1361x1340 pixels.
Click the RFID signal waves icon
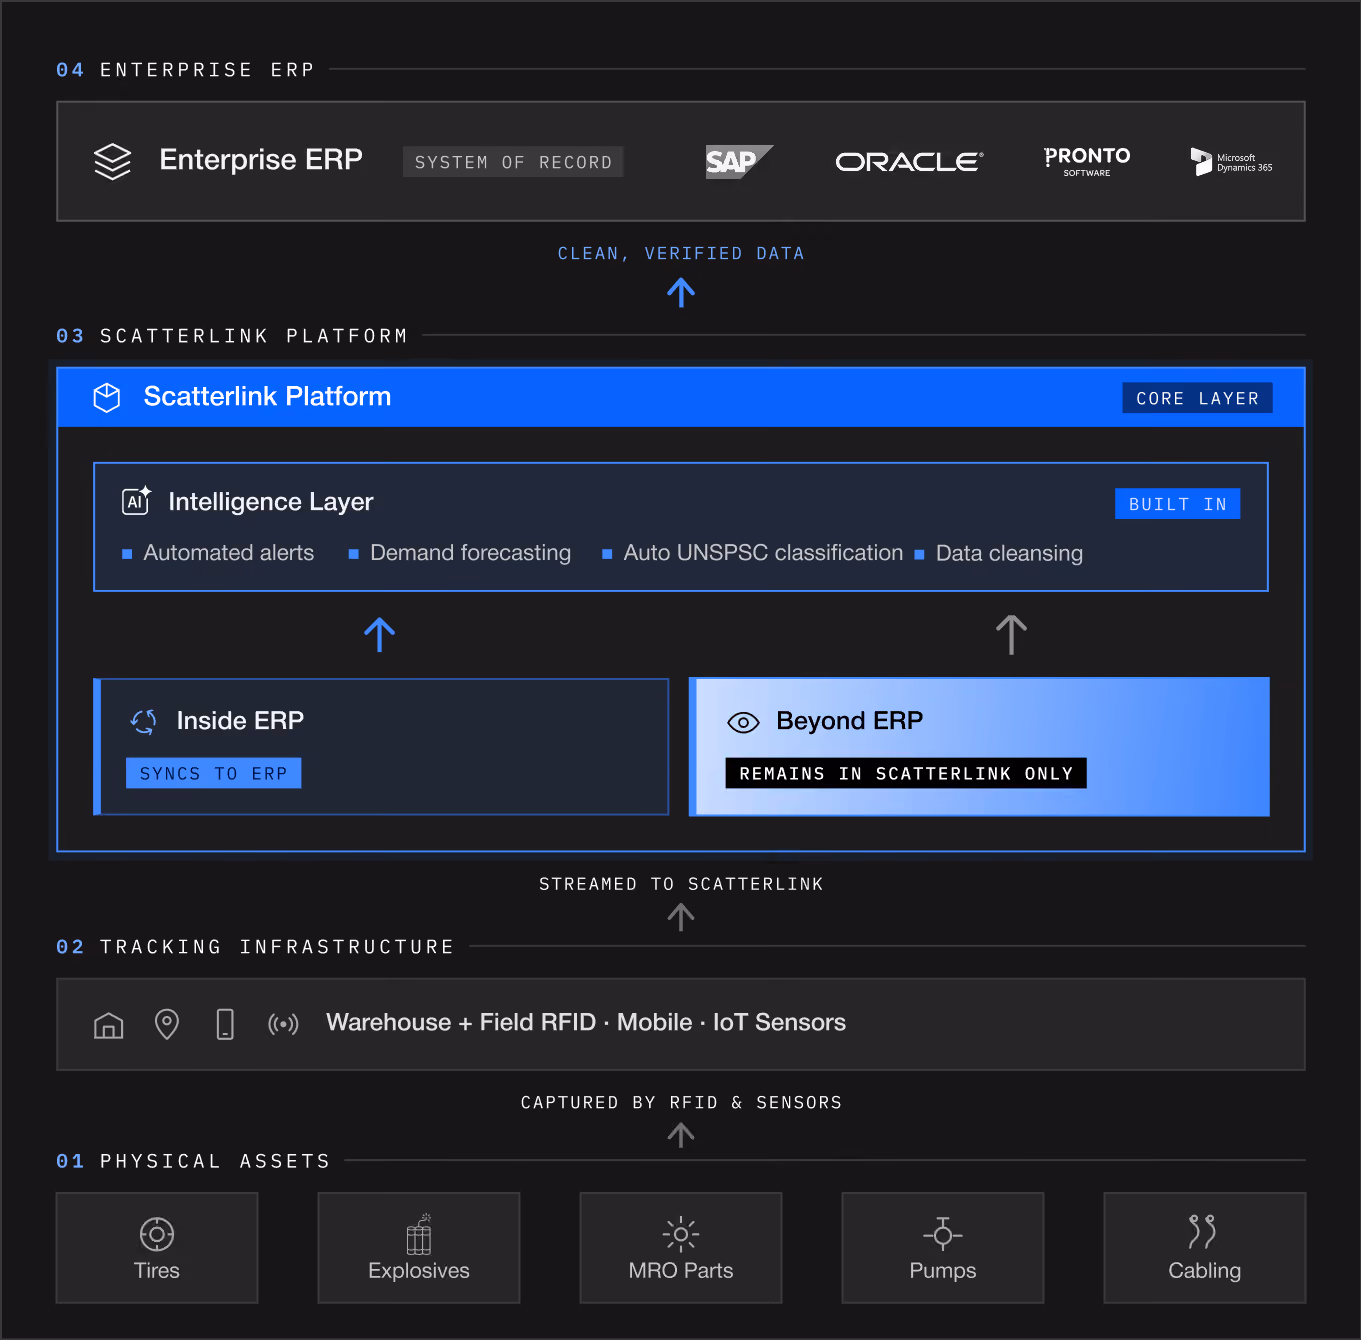pyautogui.click(x=283, y=1024)
